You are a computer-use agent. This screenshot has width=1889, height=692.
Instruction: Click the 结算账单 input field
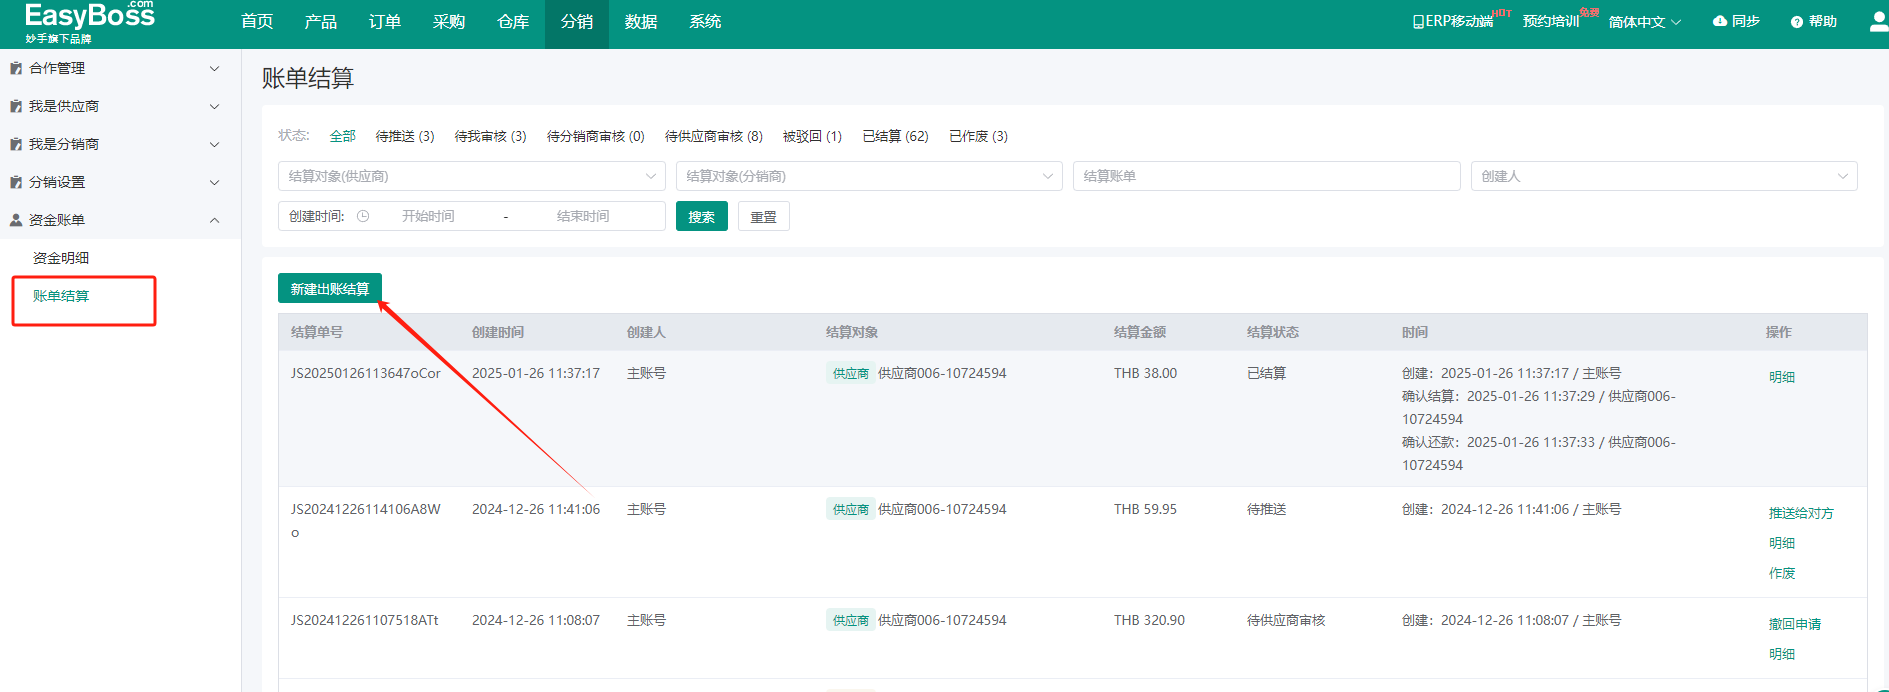1265,176
